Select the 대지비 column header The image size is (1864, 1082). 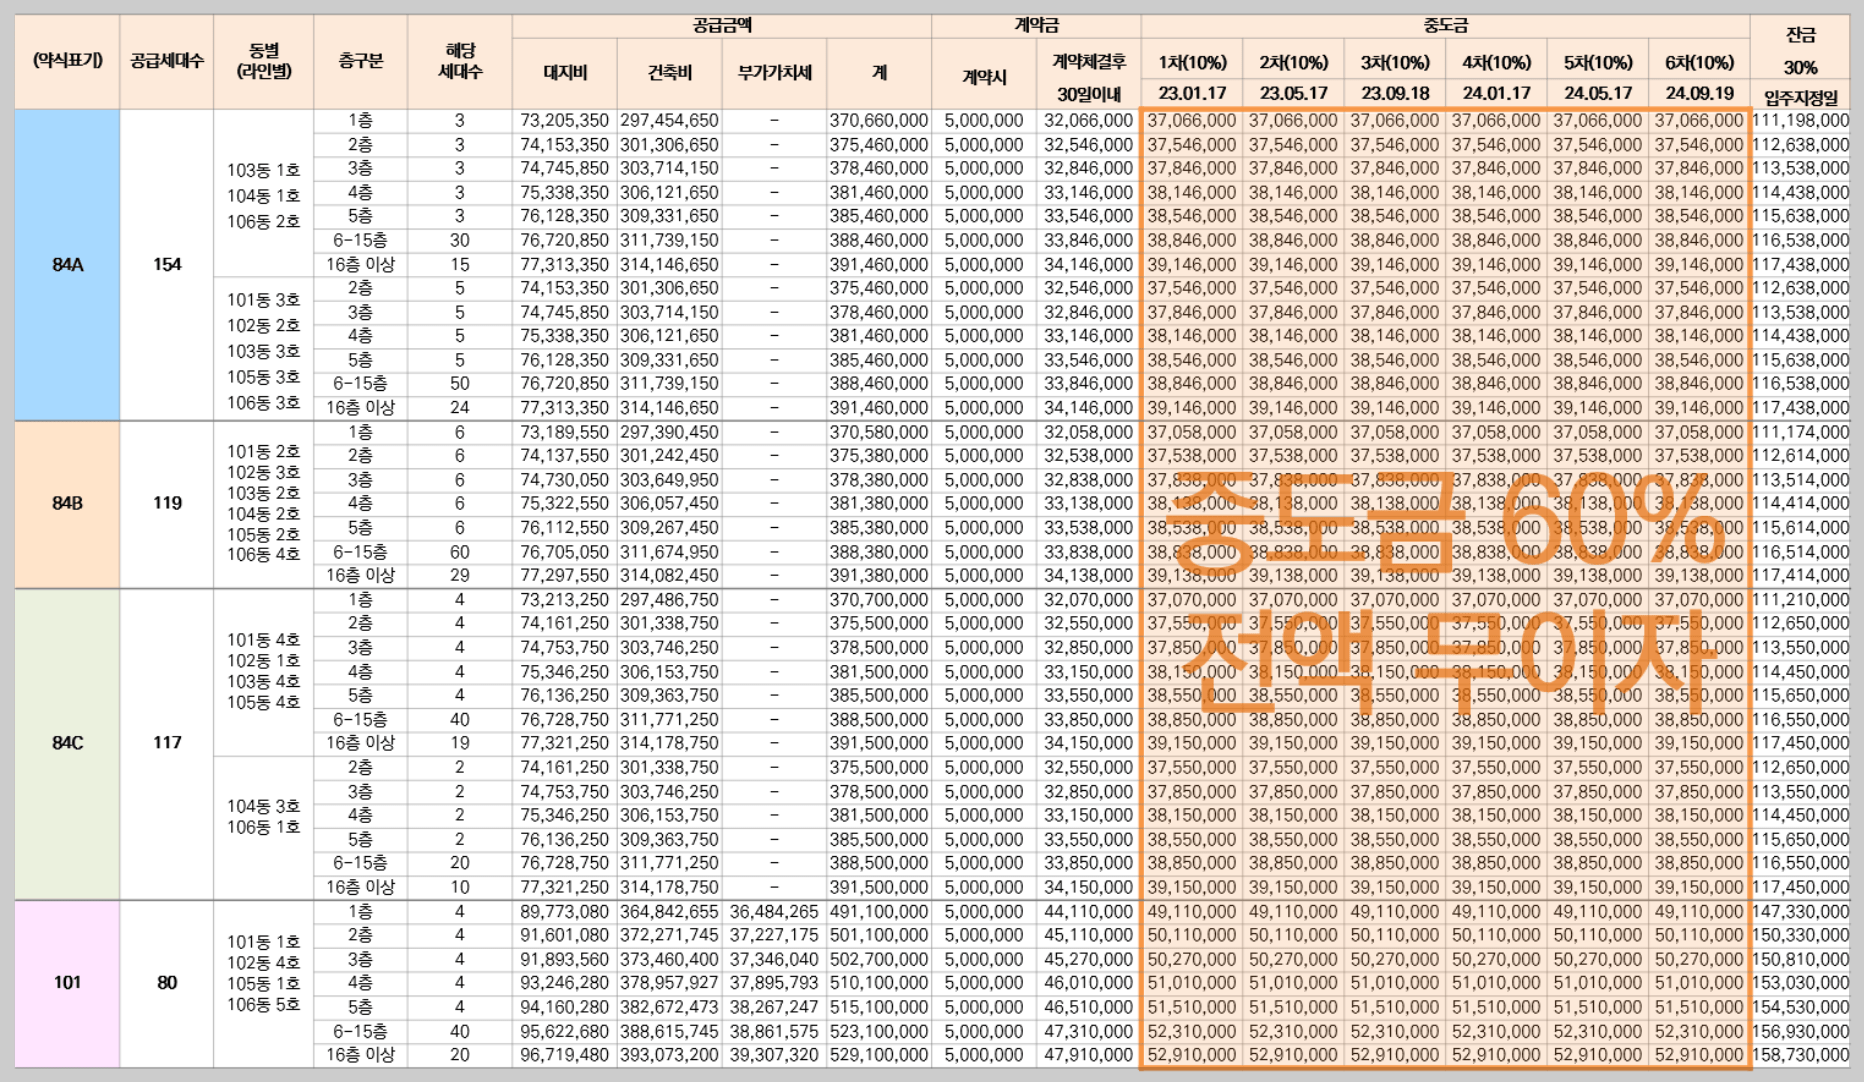pos(565,73)
